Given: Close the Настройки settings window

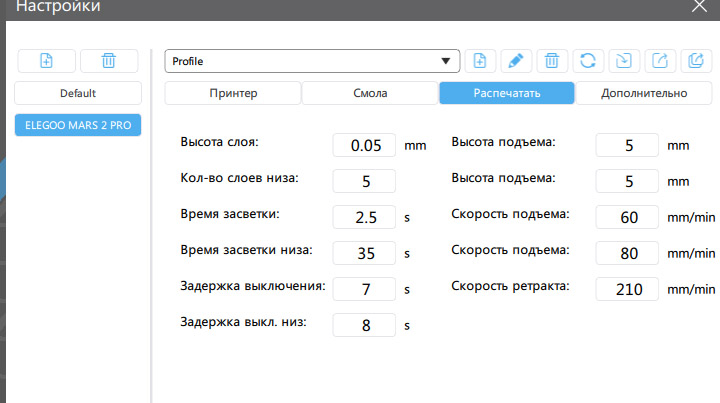Looking at the screenshot, I should (x=698, y=6).
